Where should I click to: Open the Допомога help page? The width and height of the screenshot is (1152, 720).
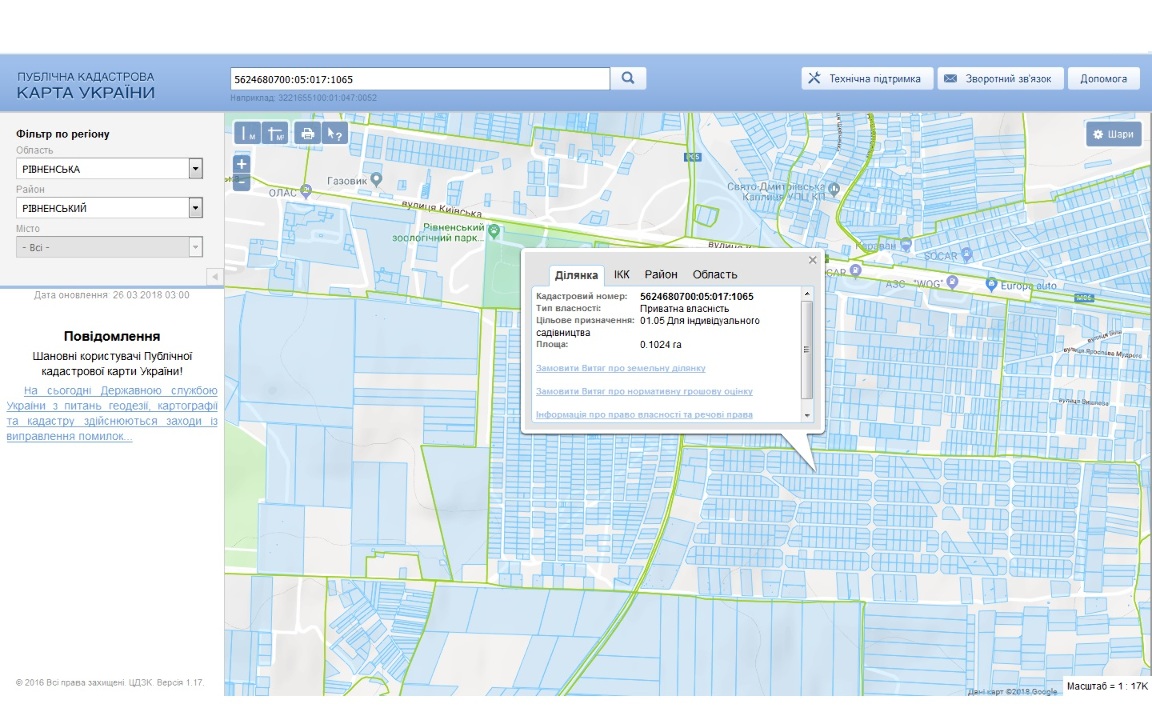tap(1103, 79)
